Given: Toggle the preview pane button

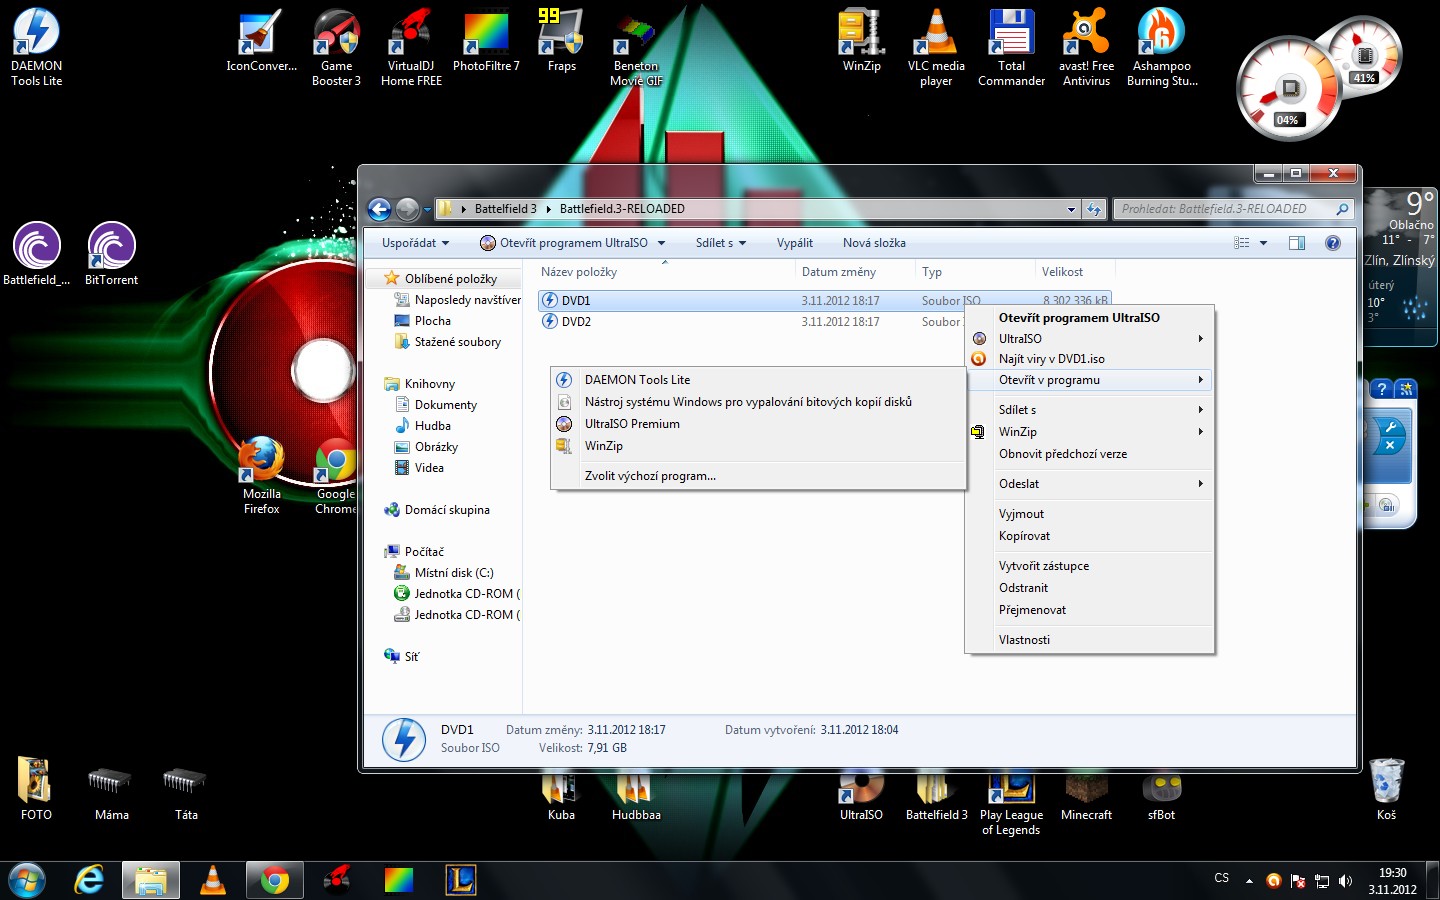Looking at the screenshot, I should pos(1297,243).
